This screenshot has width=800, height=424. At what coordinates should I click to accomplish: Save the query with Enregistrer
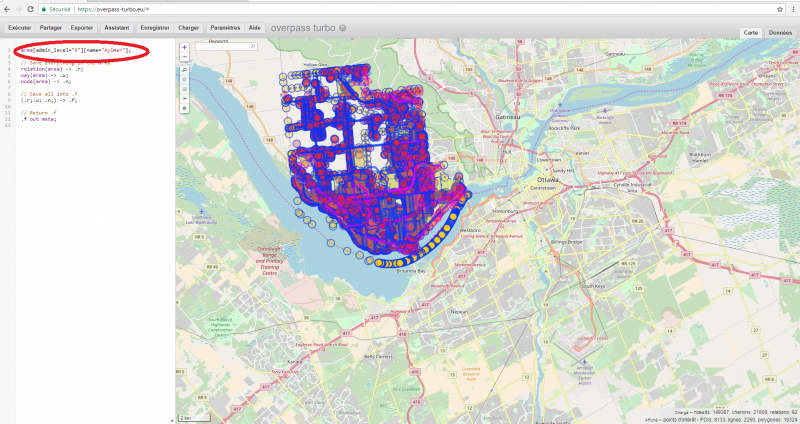click(x=154, y=28)
